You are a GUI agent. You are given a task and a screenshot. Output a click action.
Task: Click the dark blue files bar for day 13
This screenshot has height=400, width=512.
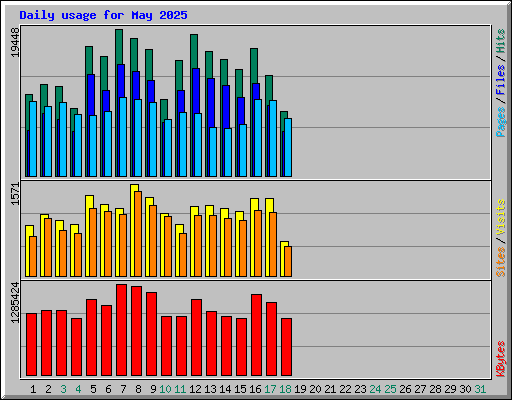[x=211, y=103]
